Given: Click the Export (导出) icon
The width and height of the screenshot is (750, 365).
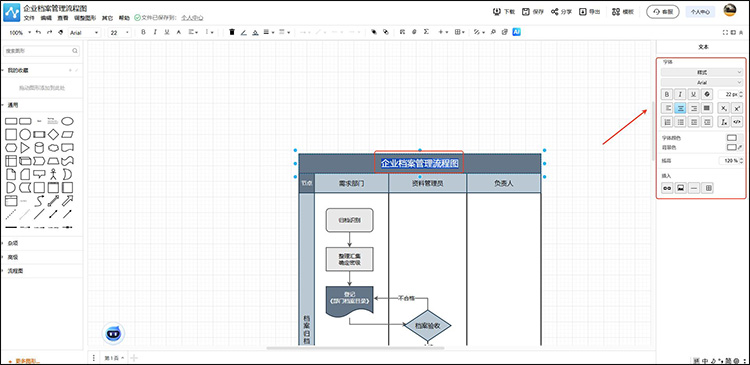Looking at the screenshot, I should pyautogui.click(x=583, y=11).
